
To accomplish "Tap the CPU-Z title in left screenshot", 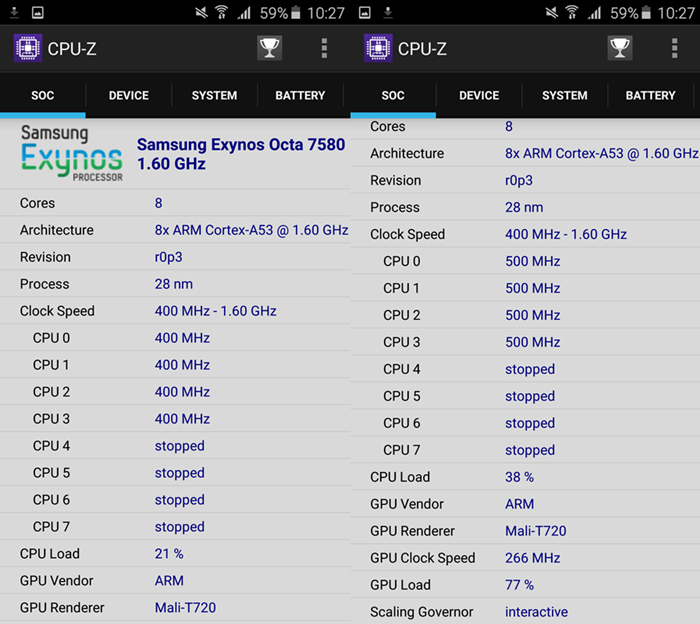I will coord(72,49).
